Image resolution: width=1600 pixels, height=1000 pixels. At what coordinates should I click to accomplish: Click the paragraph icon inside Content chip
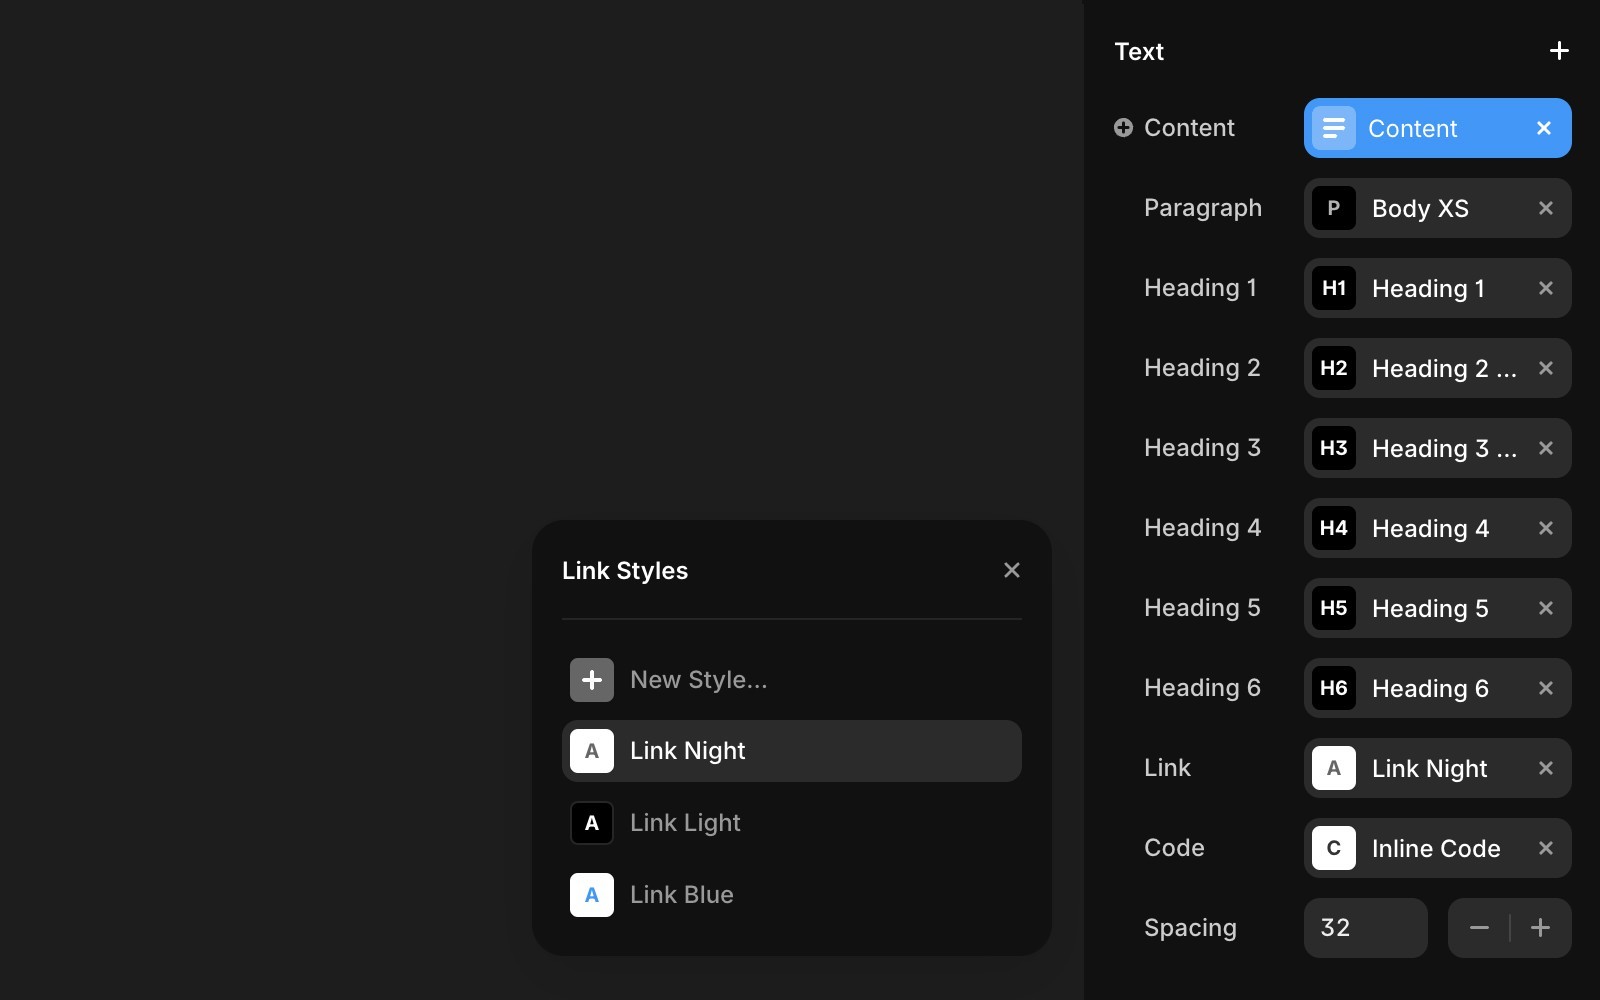tap(1333, 128)
